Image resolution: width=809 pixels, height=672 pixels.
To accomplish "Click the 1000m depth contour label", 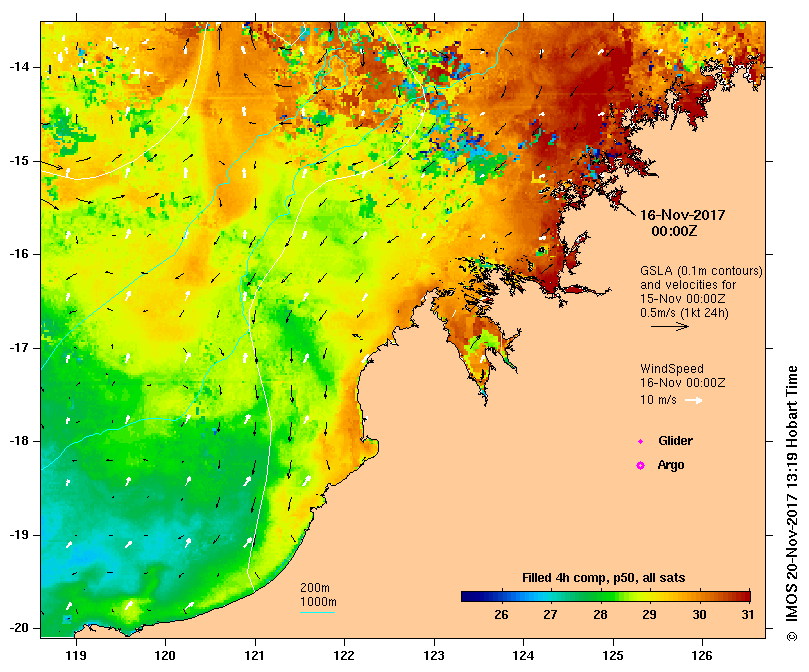I will click(318, 602).
